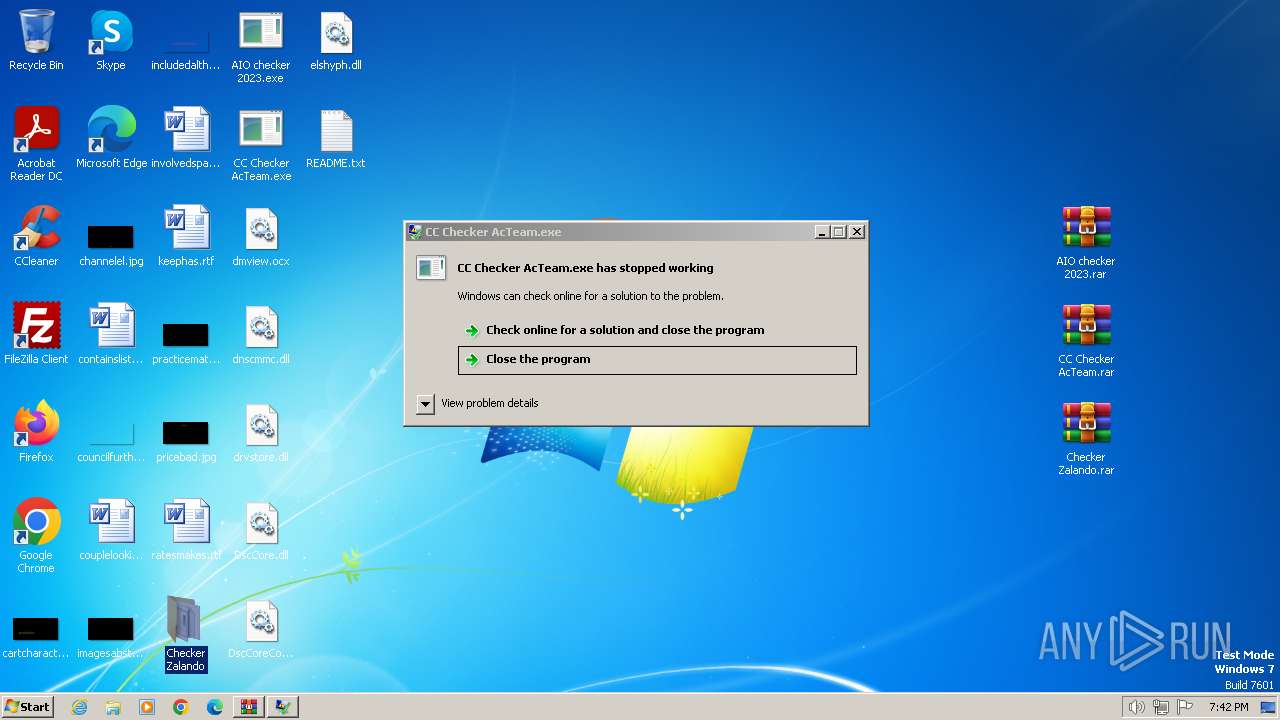Select the Skype desktop shortcut

(111, 40)
